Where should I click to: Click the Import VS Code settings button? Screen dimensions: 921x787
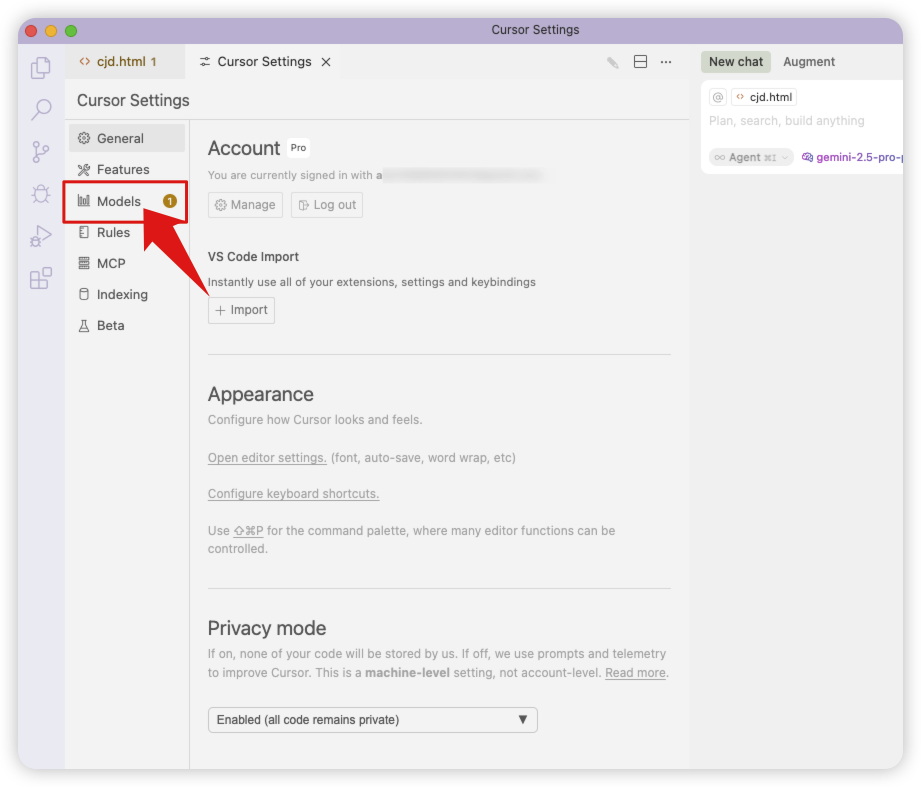(x=241, y=310)
